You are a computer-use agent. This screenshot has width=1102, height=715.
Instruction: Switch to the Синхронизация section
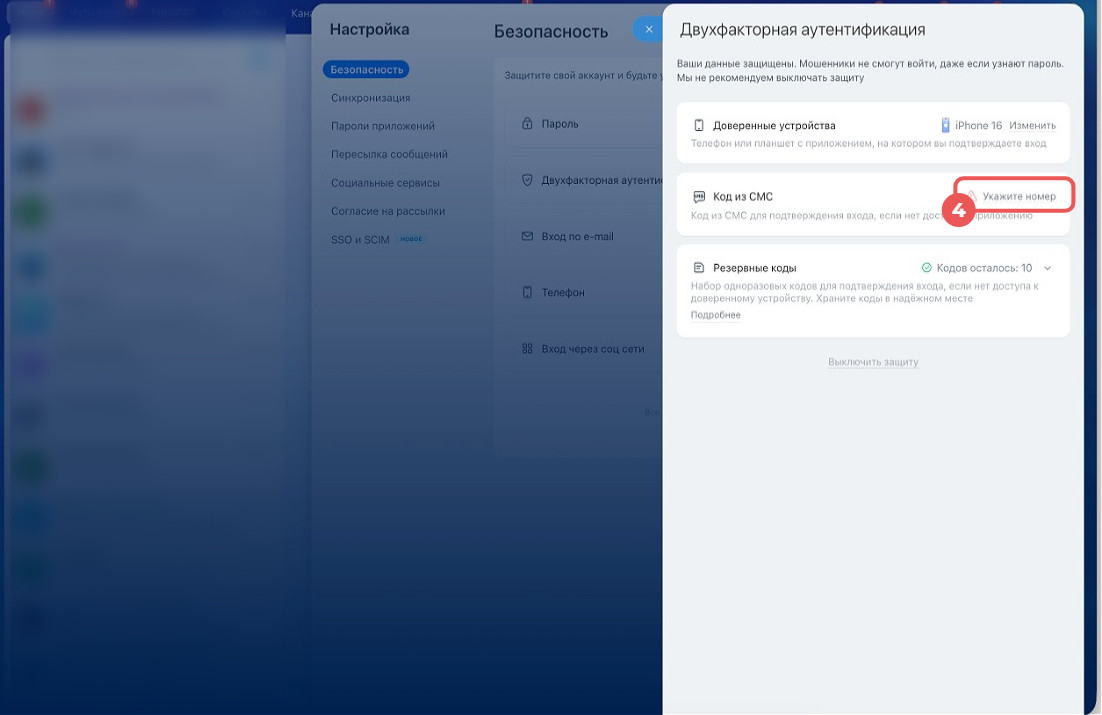371,98
